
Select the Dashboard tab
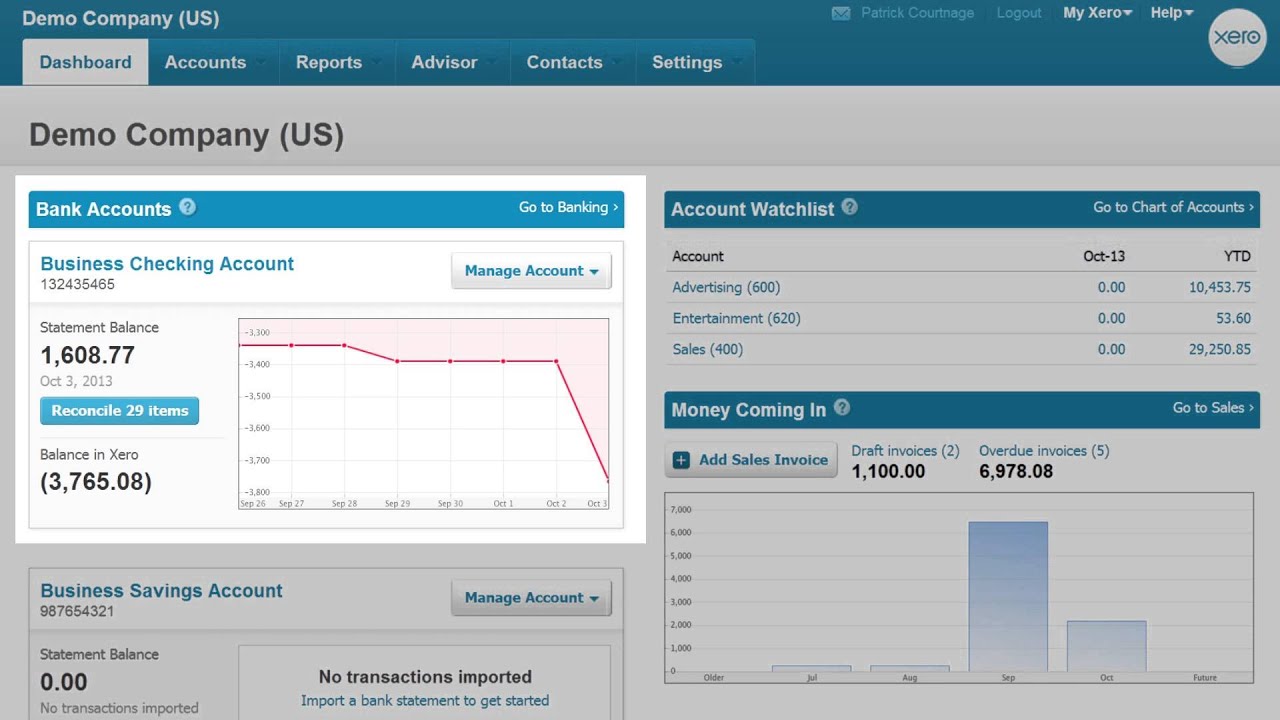tap(85, 62)
